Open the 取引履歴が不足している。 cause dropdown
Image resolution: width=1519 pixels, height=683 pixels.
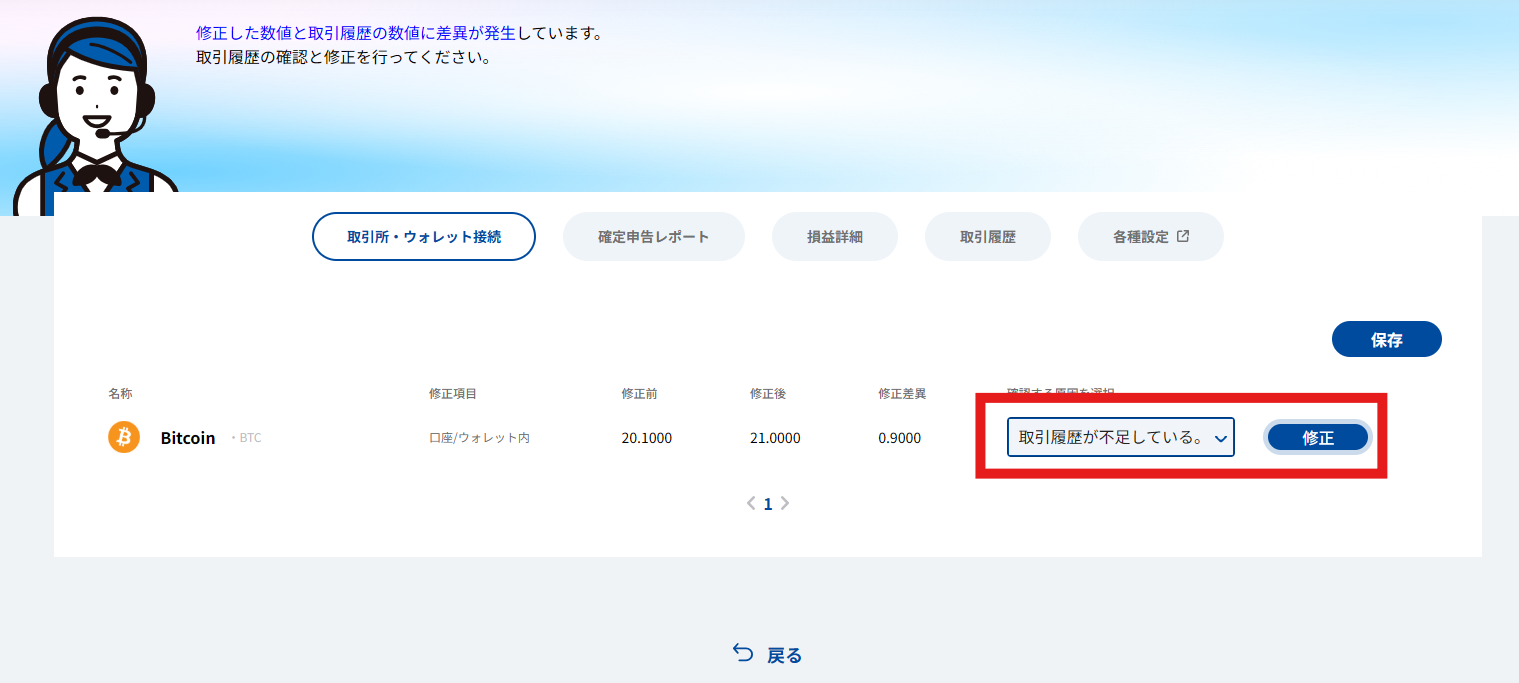[1120, 437]
